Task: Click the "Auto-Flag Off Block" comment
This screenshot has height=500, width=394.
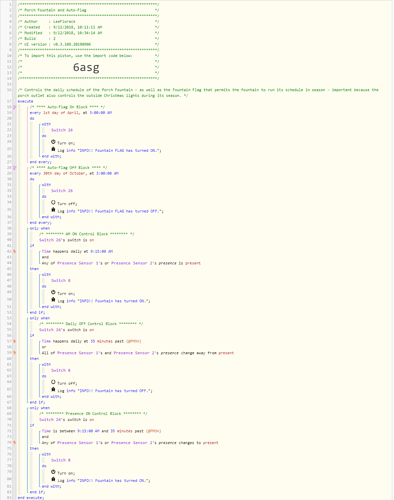Action: (x=68, y=168)
